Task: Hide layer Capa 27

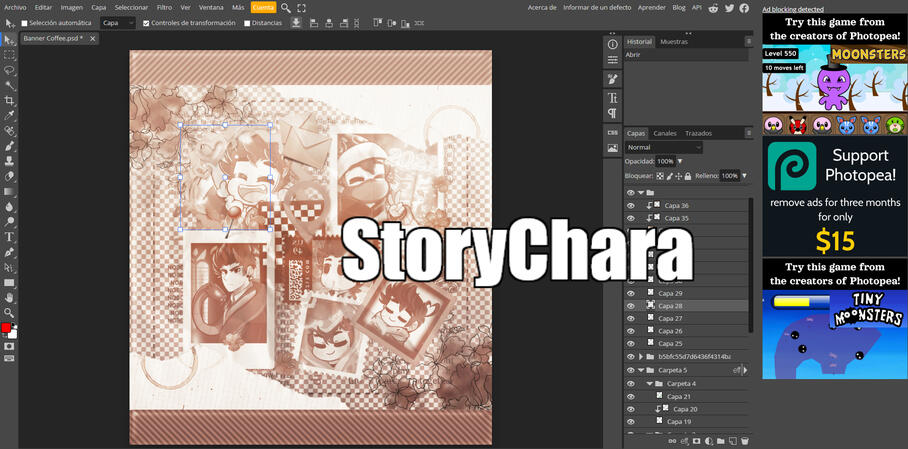Action: point(631,318)
